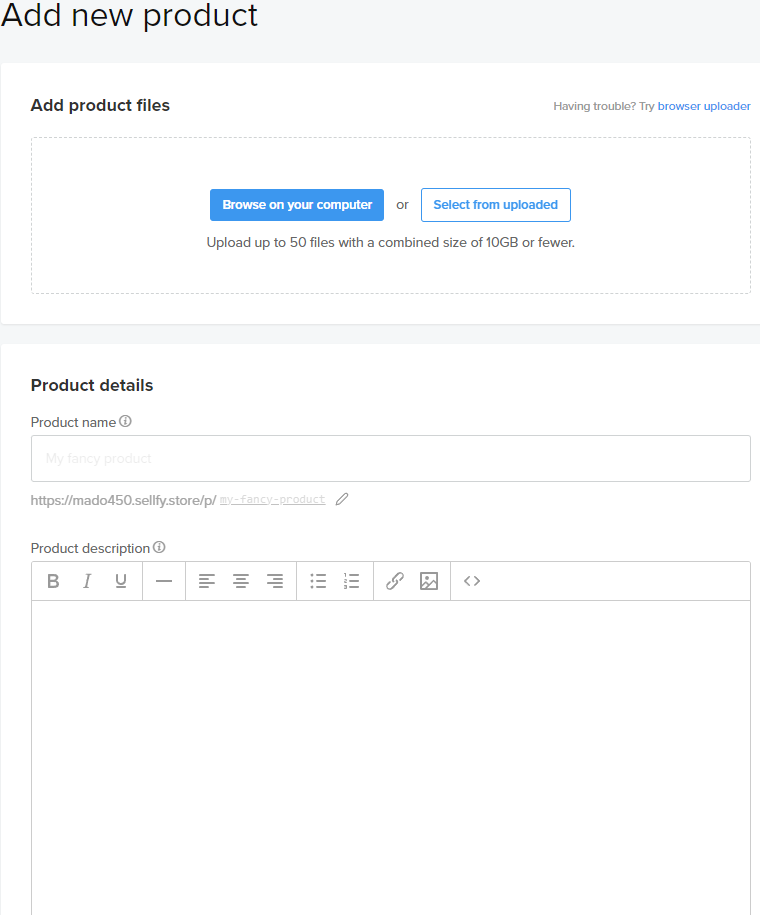Click Browse on your computer button
This screenshot has height=915, width=760.
[x=297, y=205]
